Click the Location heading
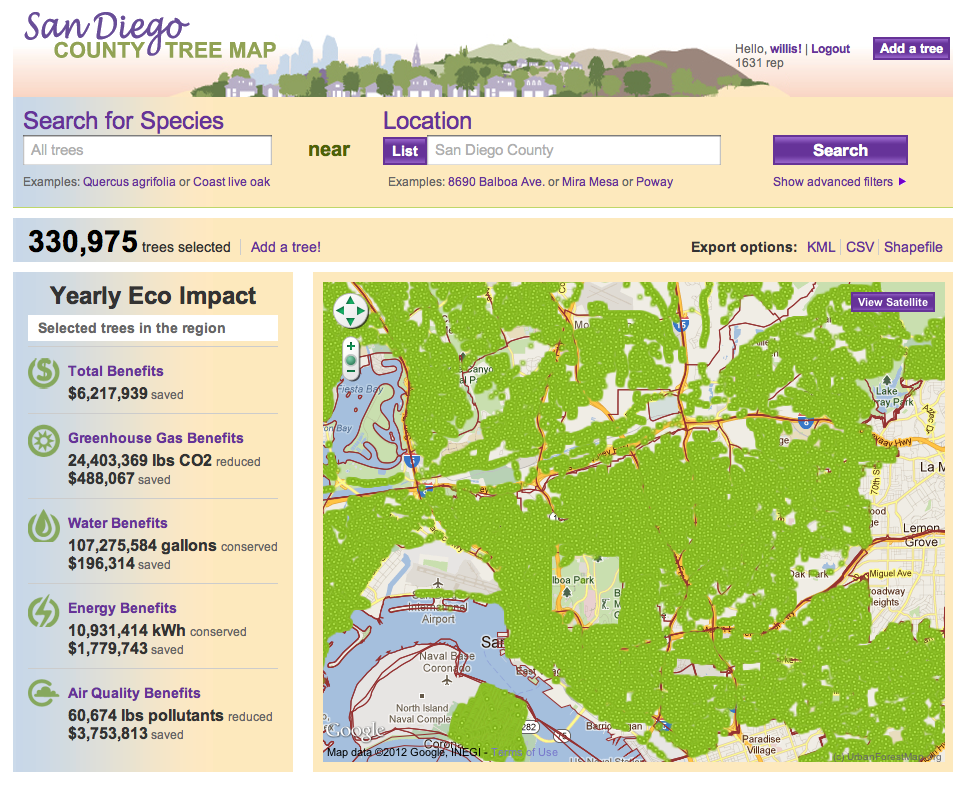This screenshot has width=974, height=788. (427, 120)
